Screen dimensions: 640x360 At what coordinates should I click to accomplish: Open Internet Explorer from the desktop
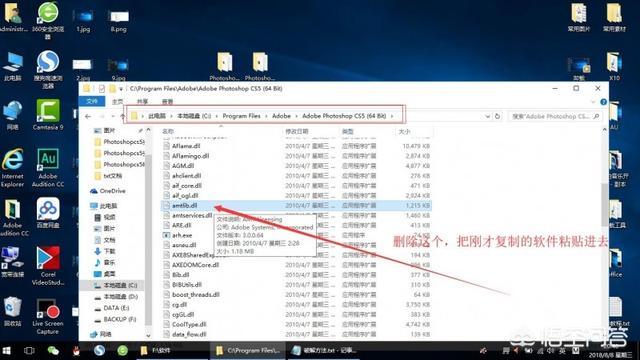click(x=12, y=167)
